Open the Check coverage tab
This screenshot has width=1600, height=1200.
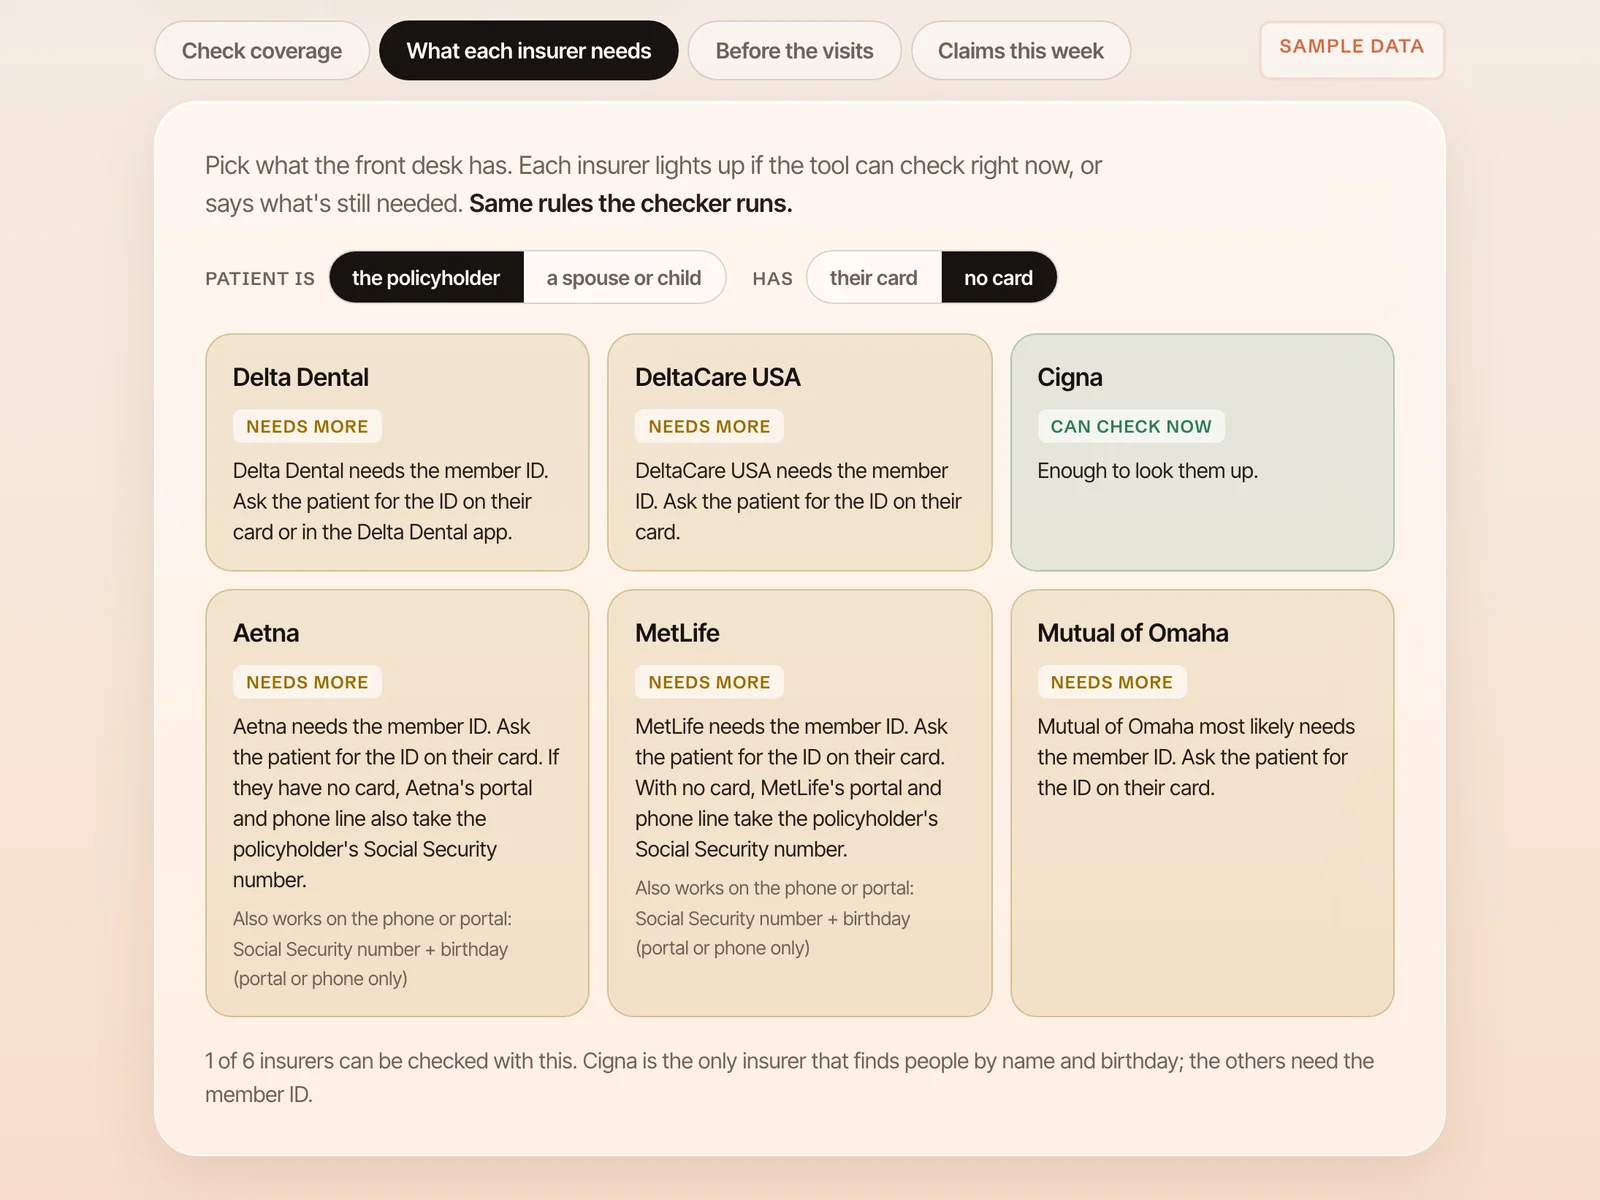coord(262,51)
